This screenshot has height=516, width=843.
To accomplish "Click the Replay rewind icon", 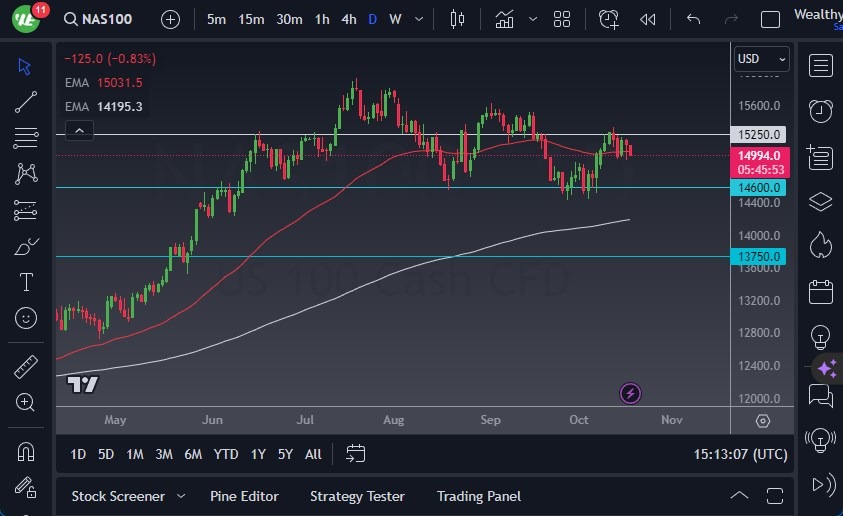I will [648, 19].
